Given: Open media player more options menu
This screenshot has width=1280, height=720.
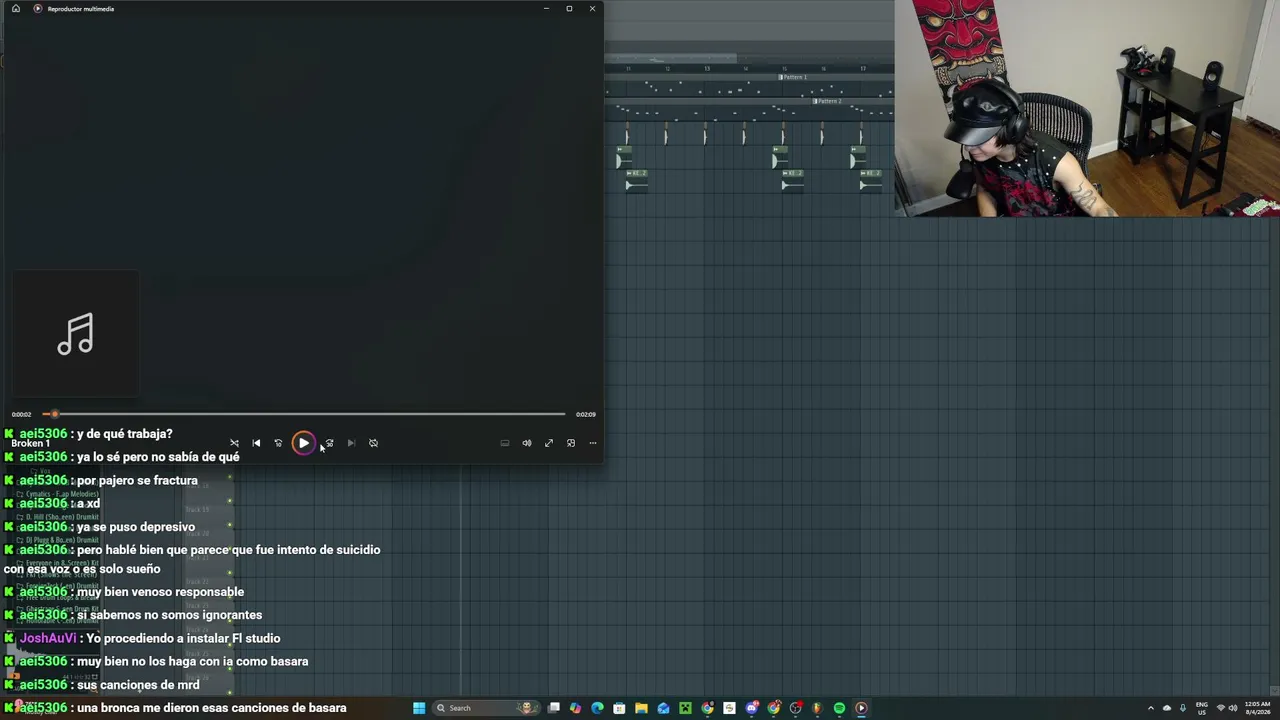Looking at the screenshot, I should (593, 443).
